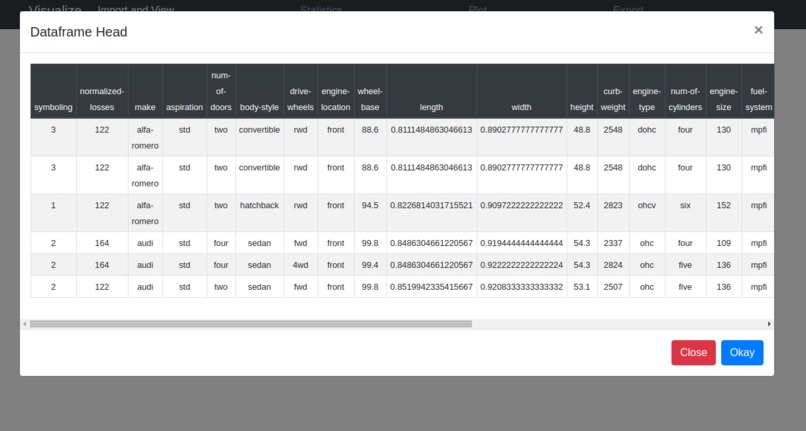
Task: Click the hatchback body-style cell
Action: [260, 213]
